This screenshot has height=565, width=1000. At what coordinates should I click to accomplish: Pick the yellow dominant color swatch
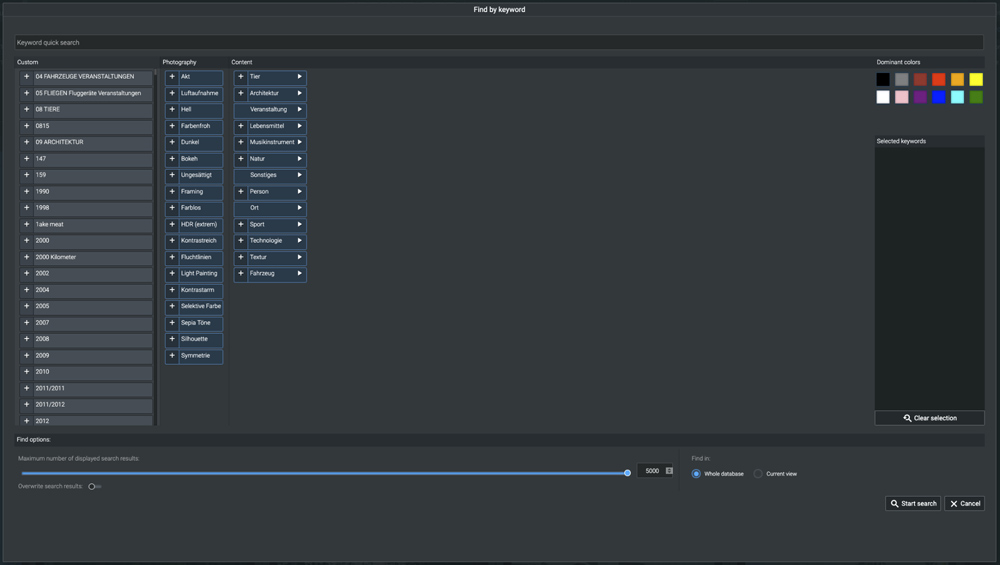pos(976,79)
